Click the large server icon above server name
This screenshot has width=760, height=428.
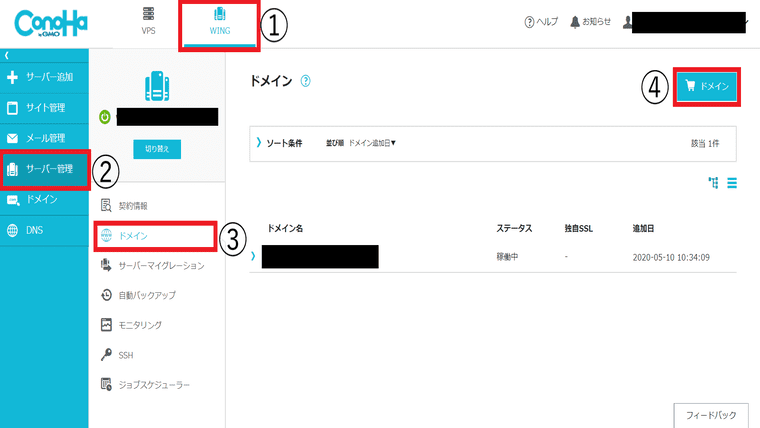click(157, 86)
